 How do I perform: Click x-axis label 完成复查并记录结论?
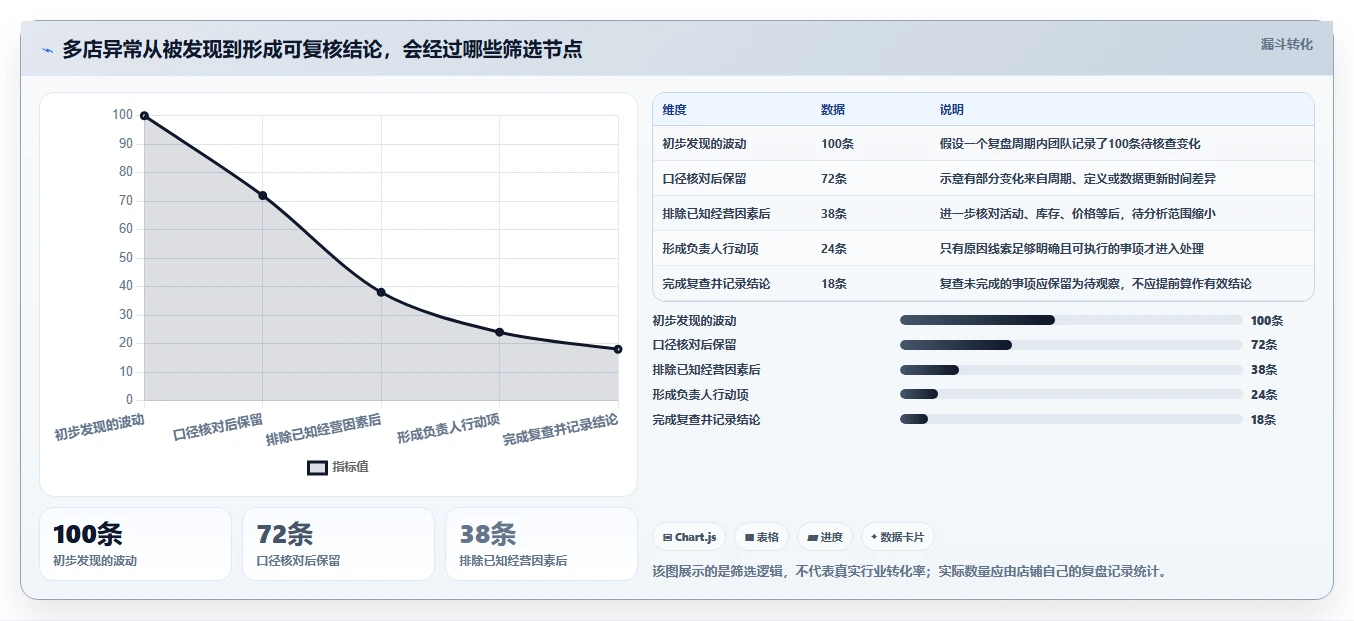click(x=560, y=430)
